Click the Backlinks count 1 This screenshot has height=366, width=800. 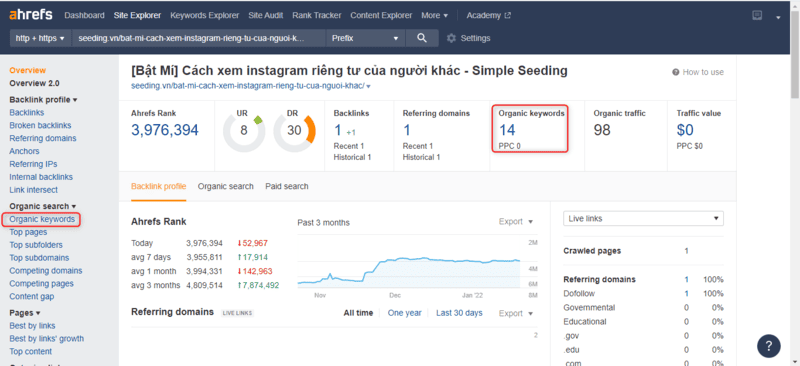[338, 130]
